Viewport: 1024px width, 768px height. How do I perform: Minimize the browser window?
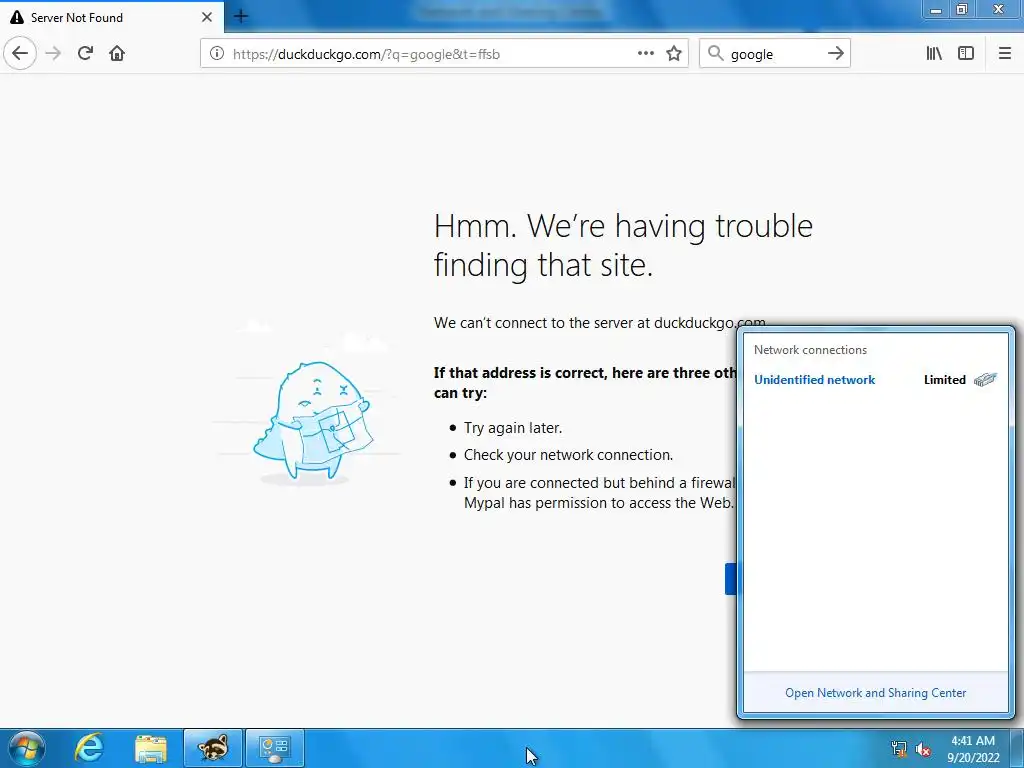pyautogui.click(x=936, y=10)
